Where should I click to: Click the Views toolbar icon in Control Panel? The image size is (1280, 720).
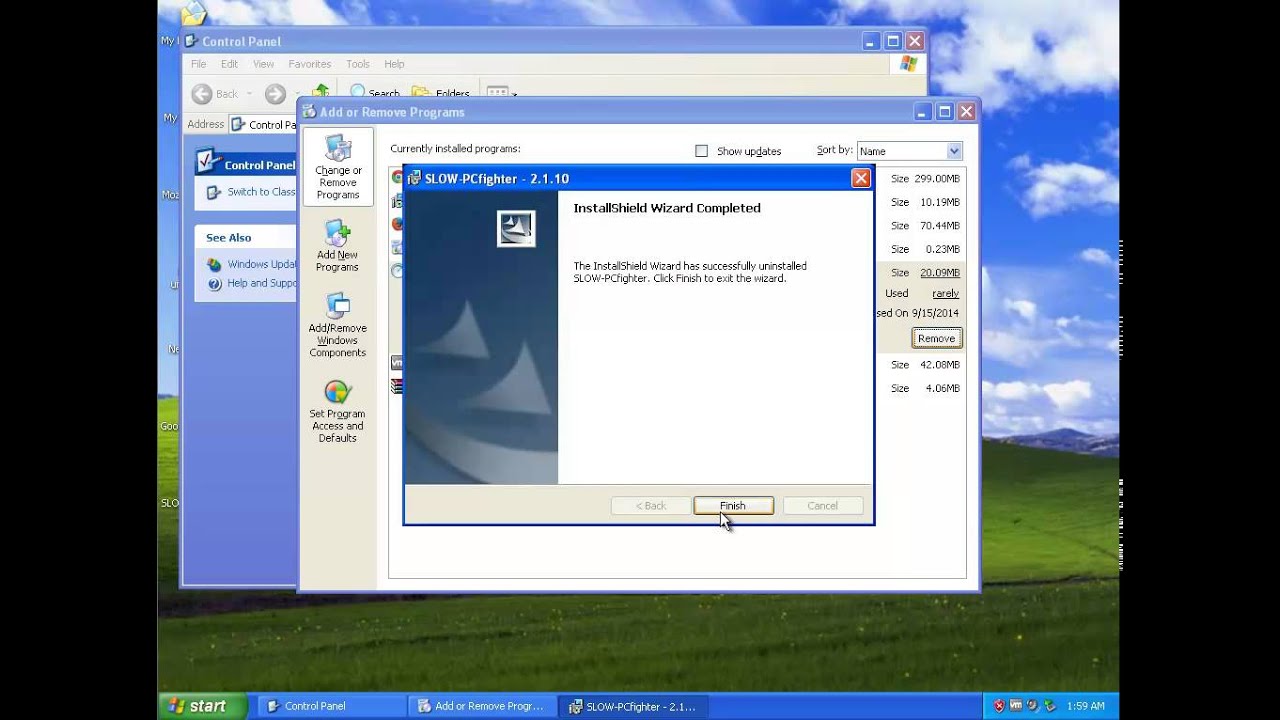tap(497, 93)
